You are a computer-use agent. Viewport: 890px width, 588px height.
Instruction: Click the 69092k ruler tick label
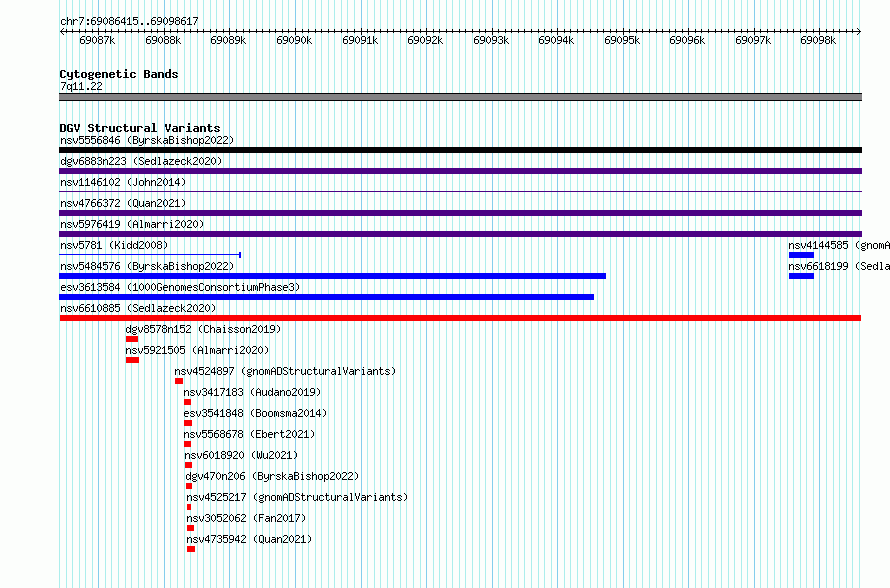(x=425, y=40)
